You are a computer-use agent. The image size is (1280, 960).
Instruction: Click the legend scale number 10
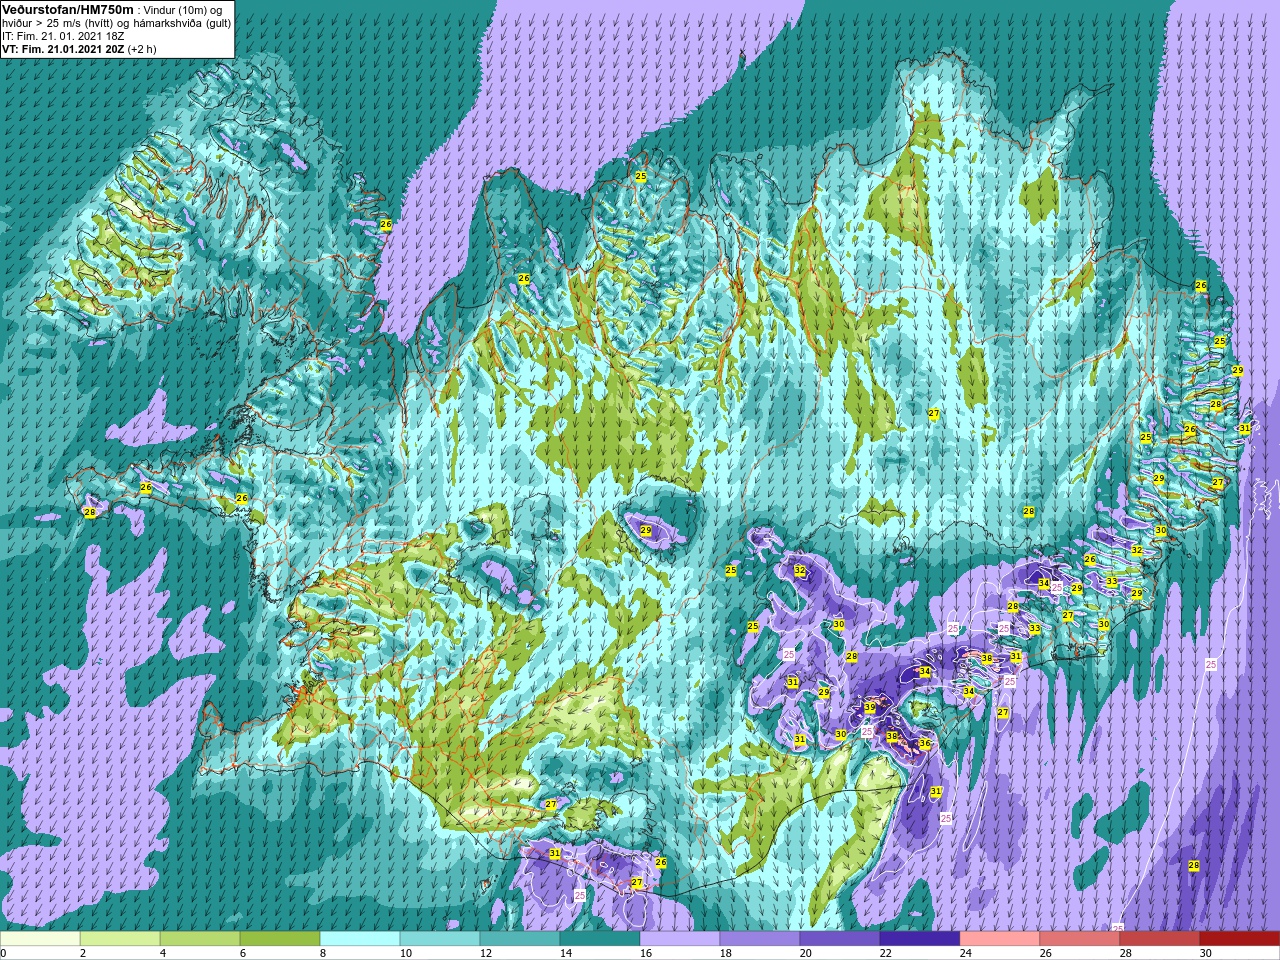pos(405,953)
